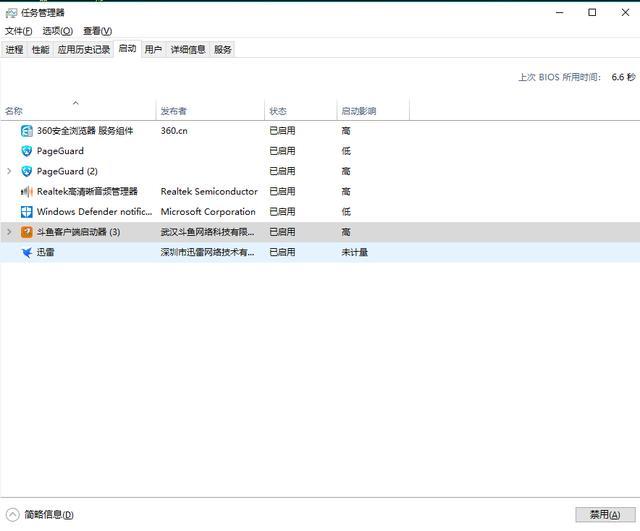Select the 斗鱼客户端启动器 (3) row name
The height and width of the screenshot is (531, 640).
point(78,232)
